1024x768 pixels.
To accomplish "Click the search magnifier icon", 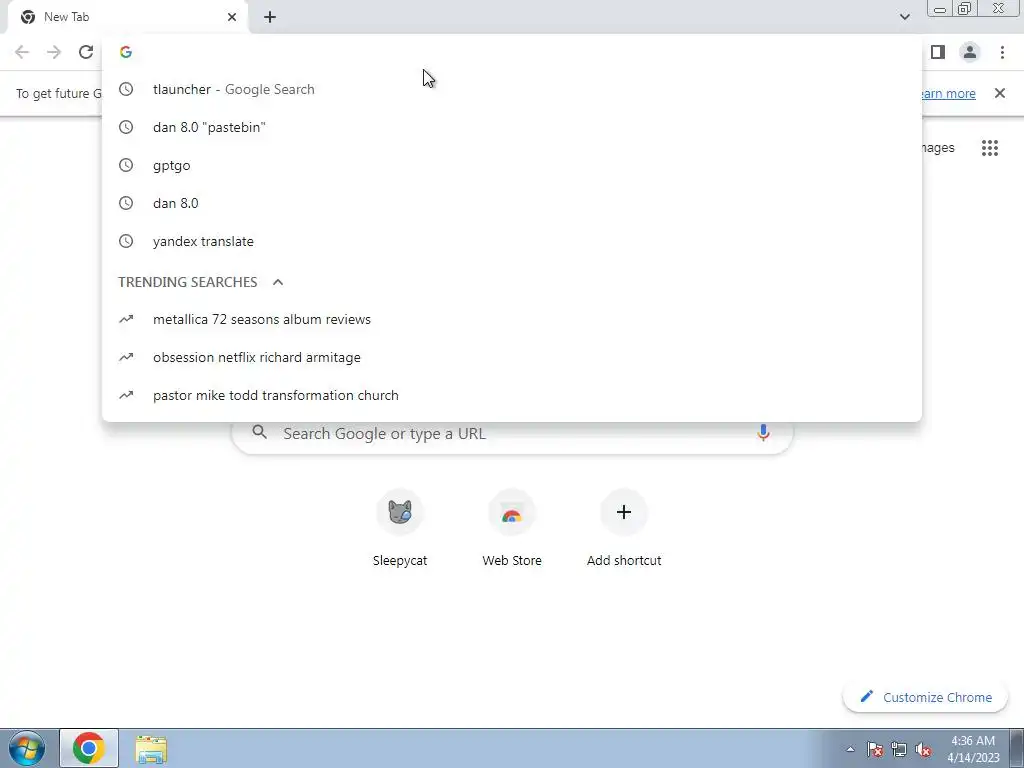I will point(259,432).
